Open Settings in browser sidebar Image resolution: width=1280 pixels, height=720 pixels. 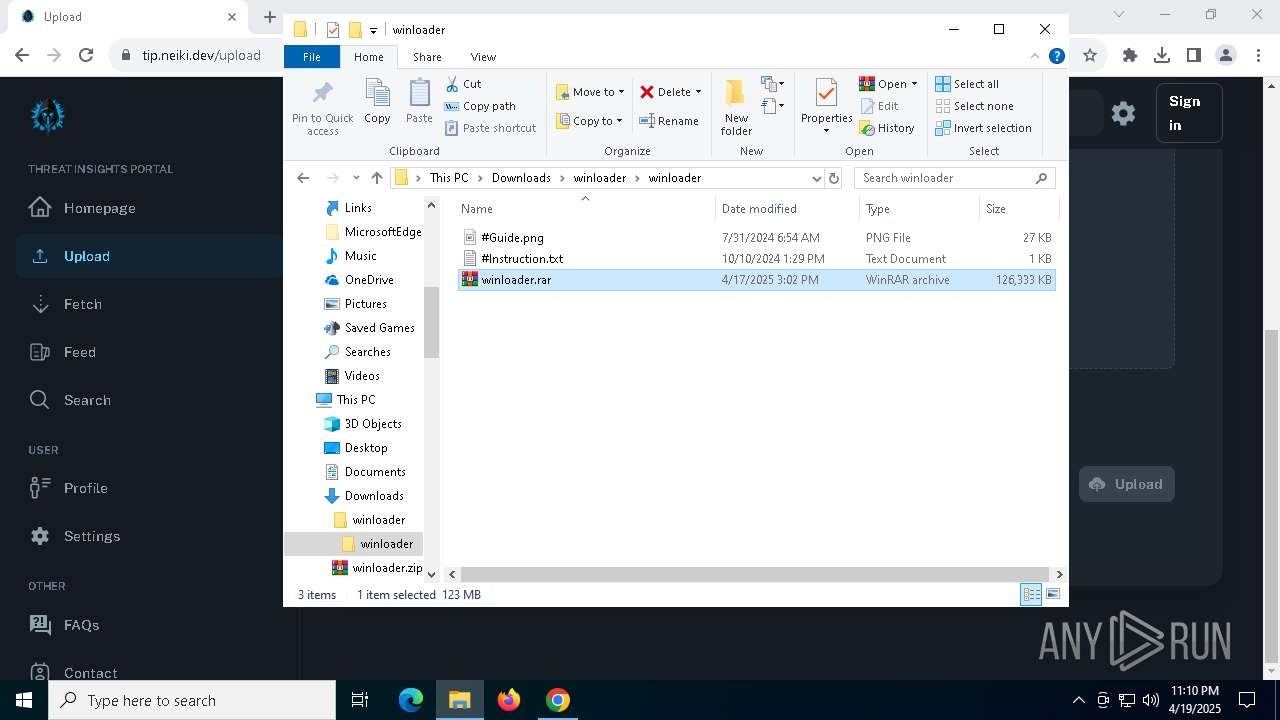coord(76,536)
